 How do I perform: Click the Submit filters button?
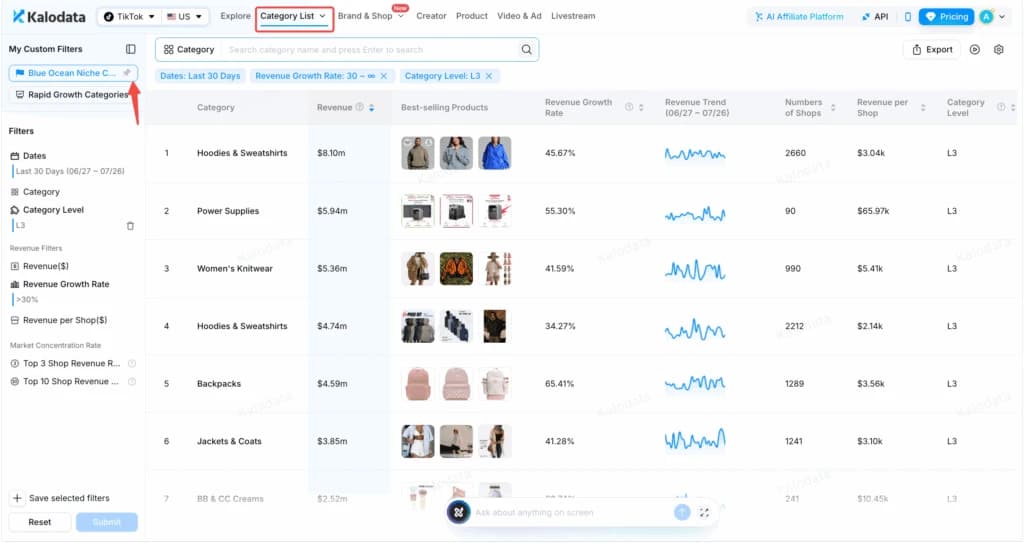[x=106, y=522]
